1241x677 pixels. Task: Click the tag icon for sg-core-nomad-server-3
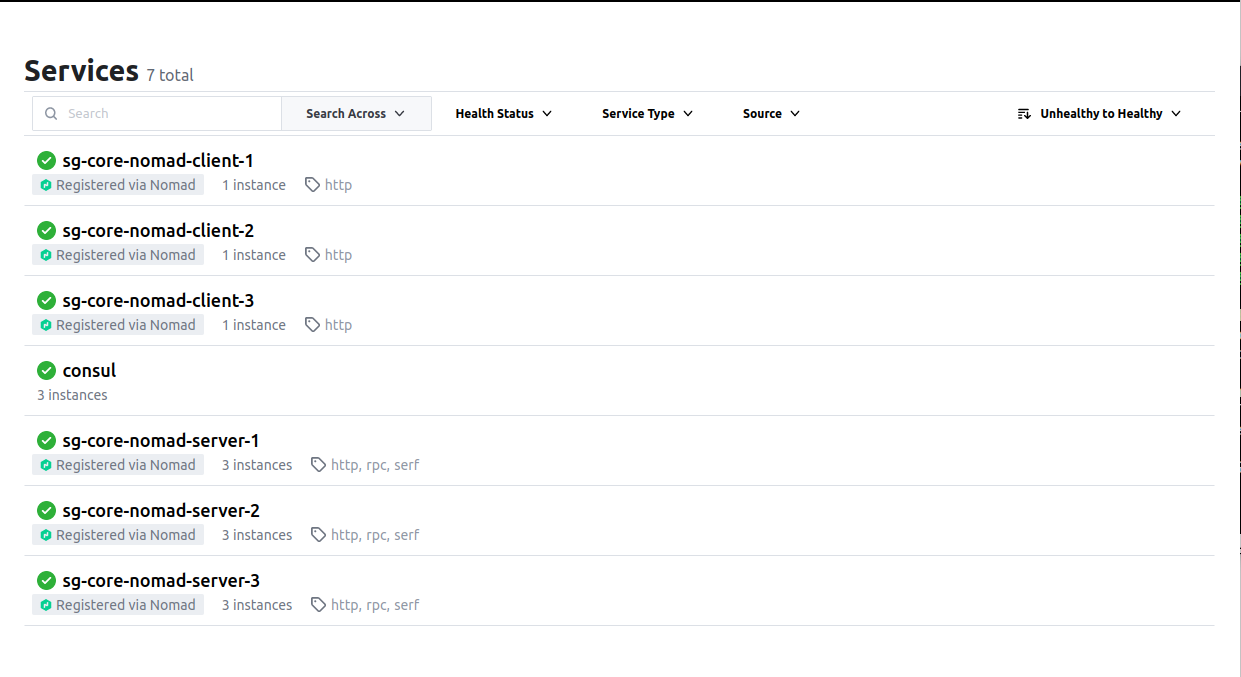(319, 605)
